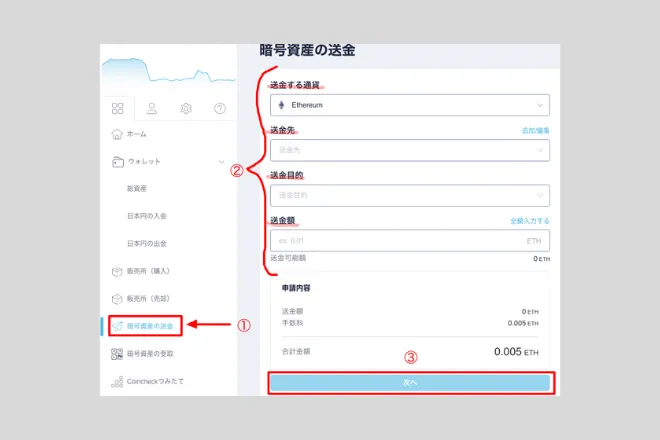This screenshot has height=440, width=660.
Task: Click the wallet icon next to ウォレット
Action: 118,162
